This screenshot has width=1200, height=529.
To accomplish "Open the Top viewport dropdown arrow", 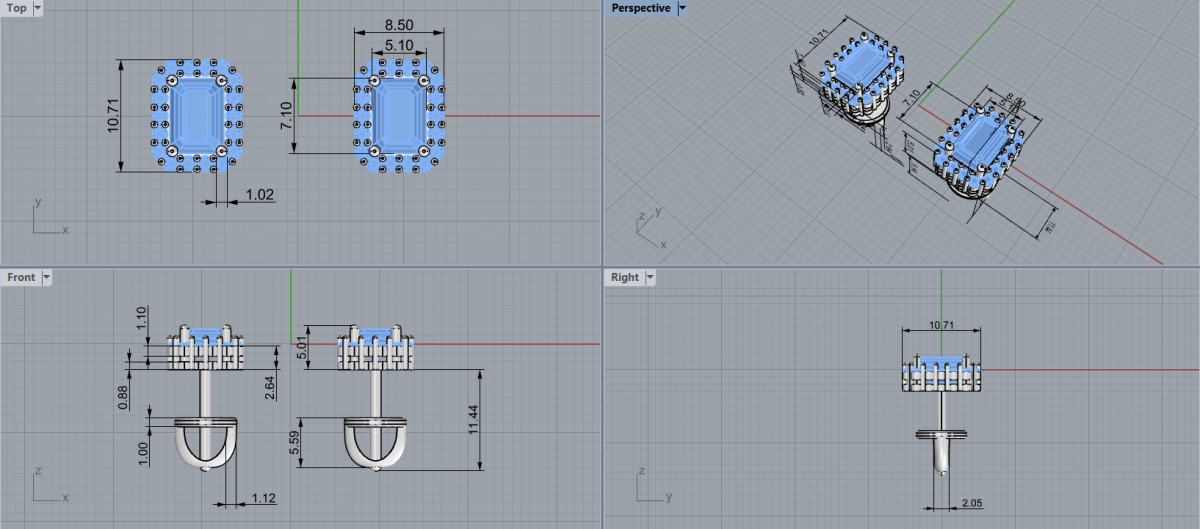I will (x=37, y=8).
